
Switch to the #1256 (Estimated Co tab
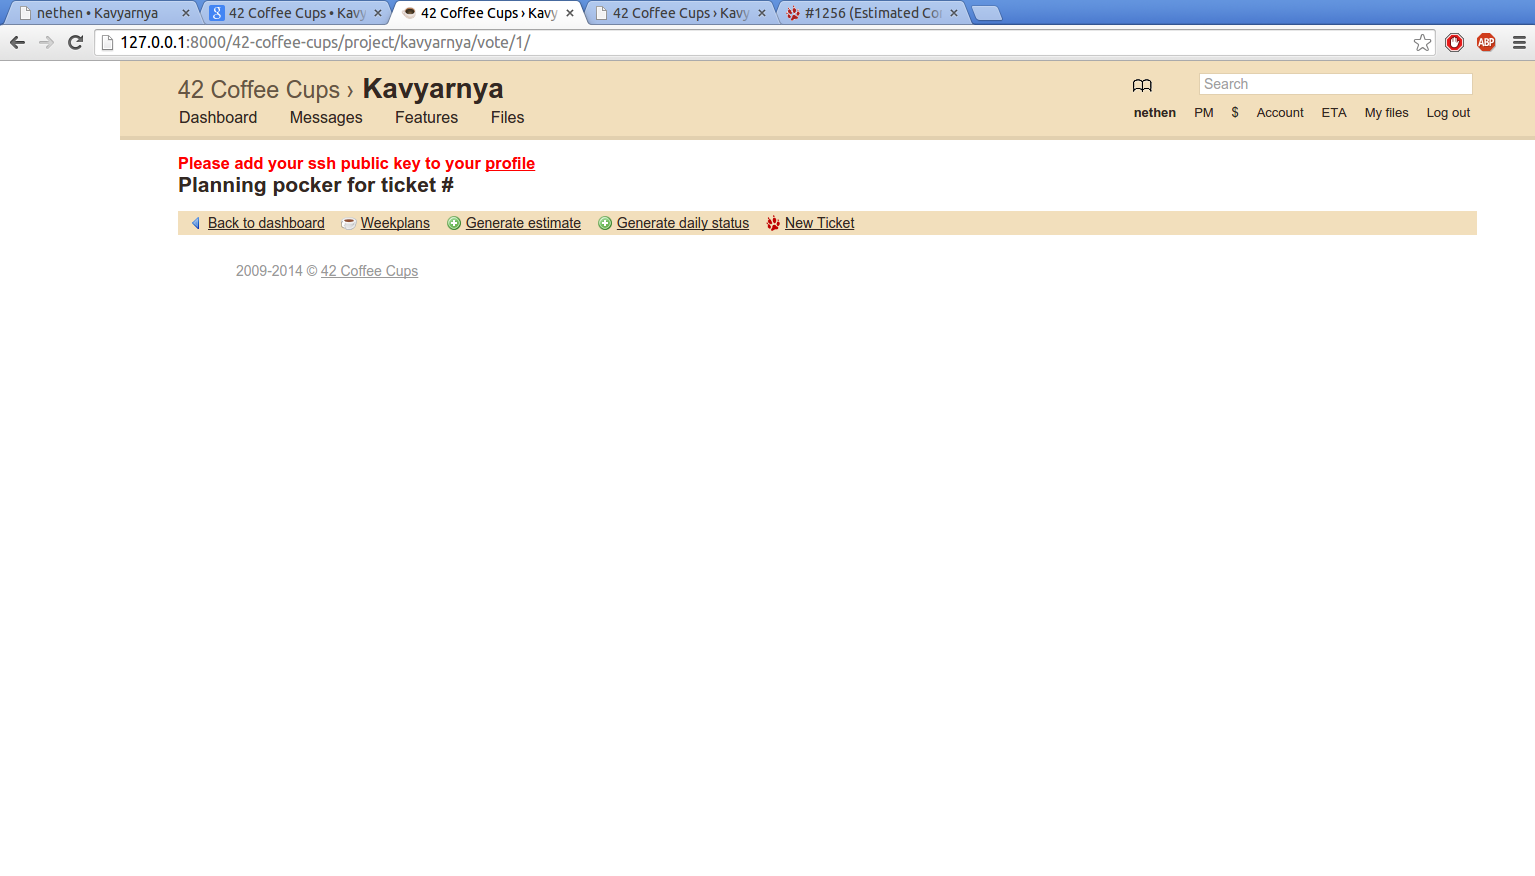coord(873,13)
